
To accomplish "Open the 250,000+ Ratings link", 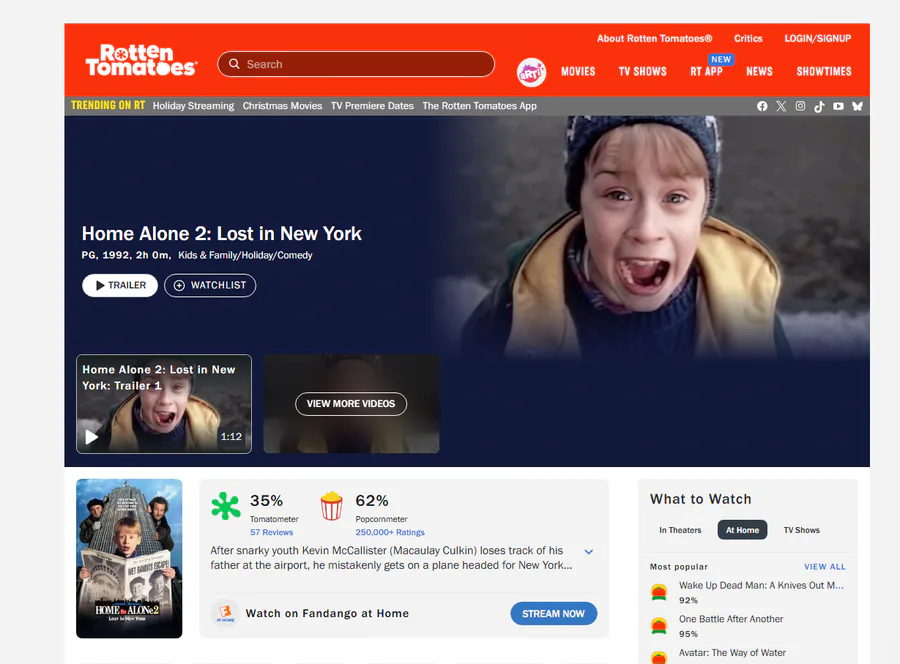I will (390, 533).
